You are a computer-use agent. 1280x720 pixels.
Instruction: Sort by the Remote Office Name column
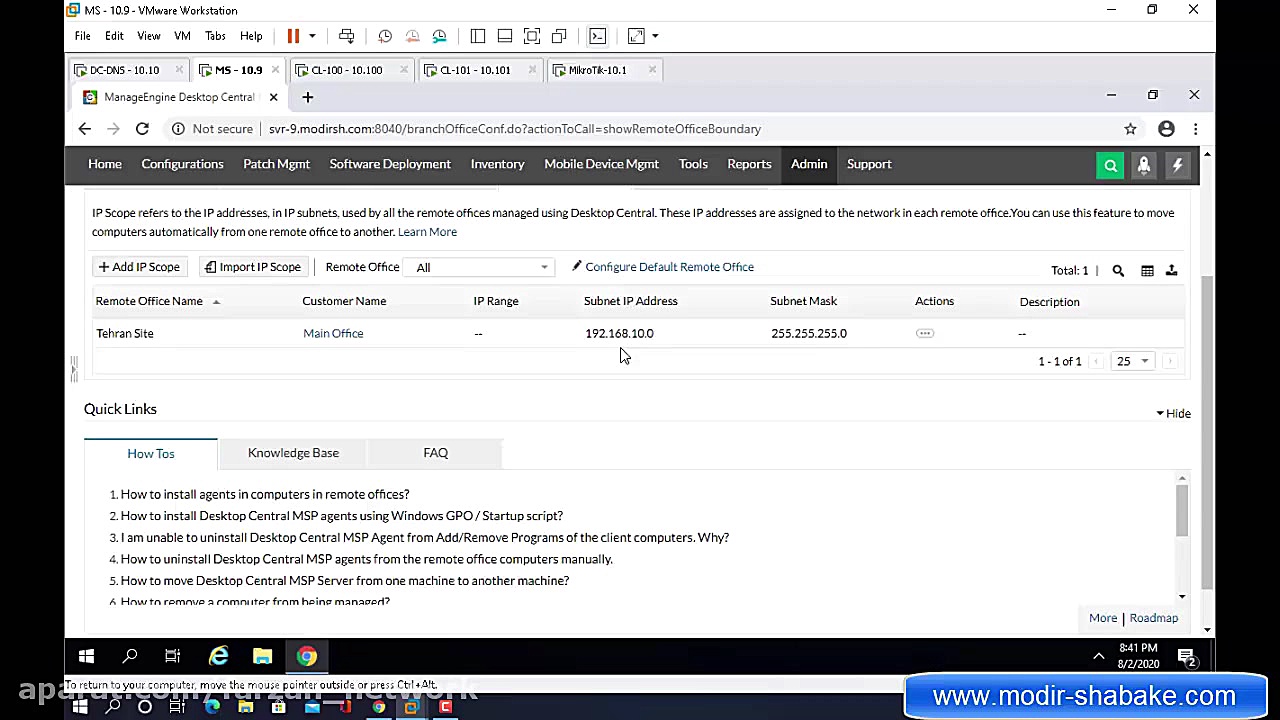tap(149, 301)
